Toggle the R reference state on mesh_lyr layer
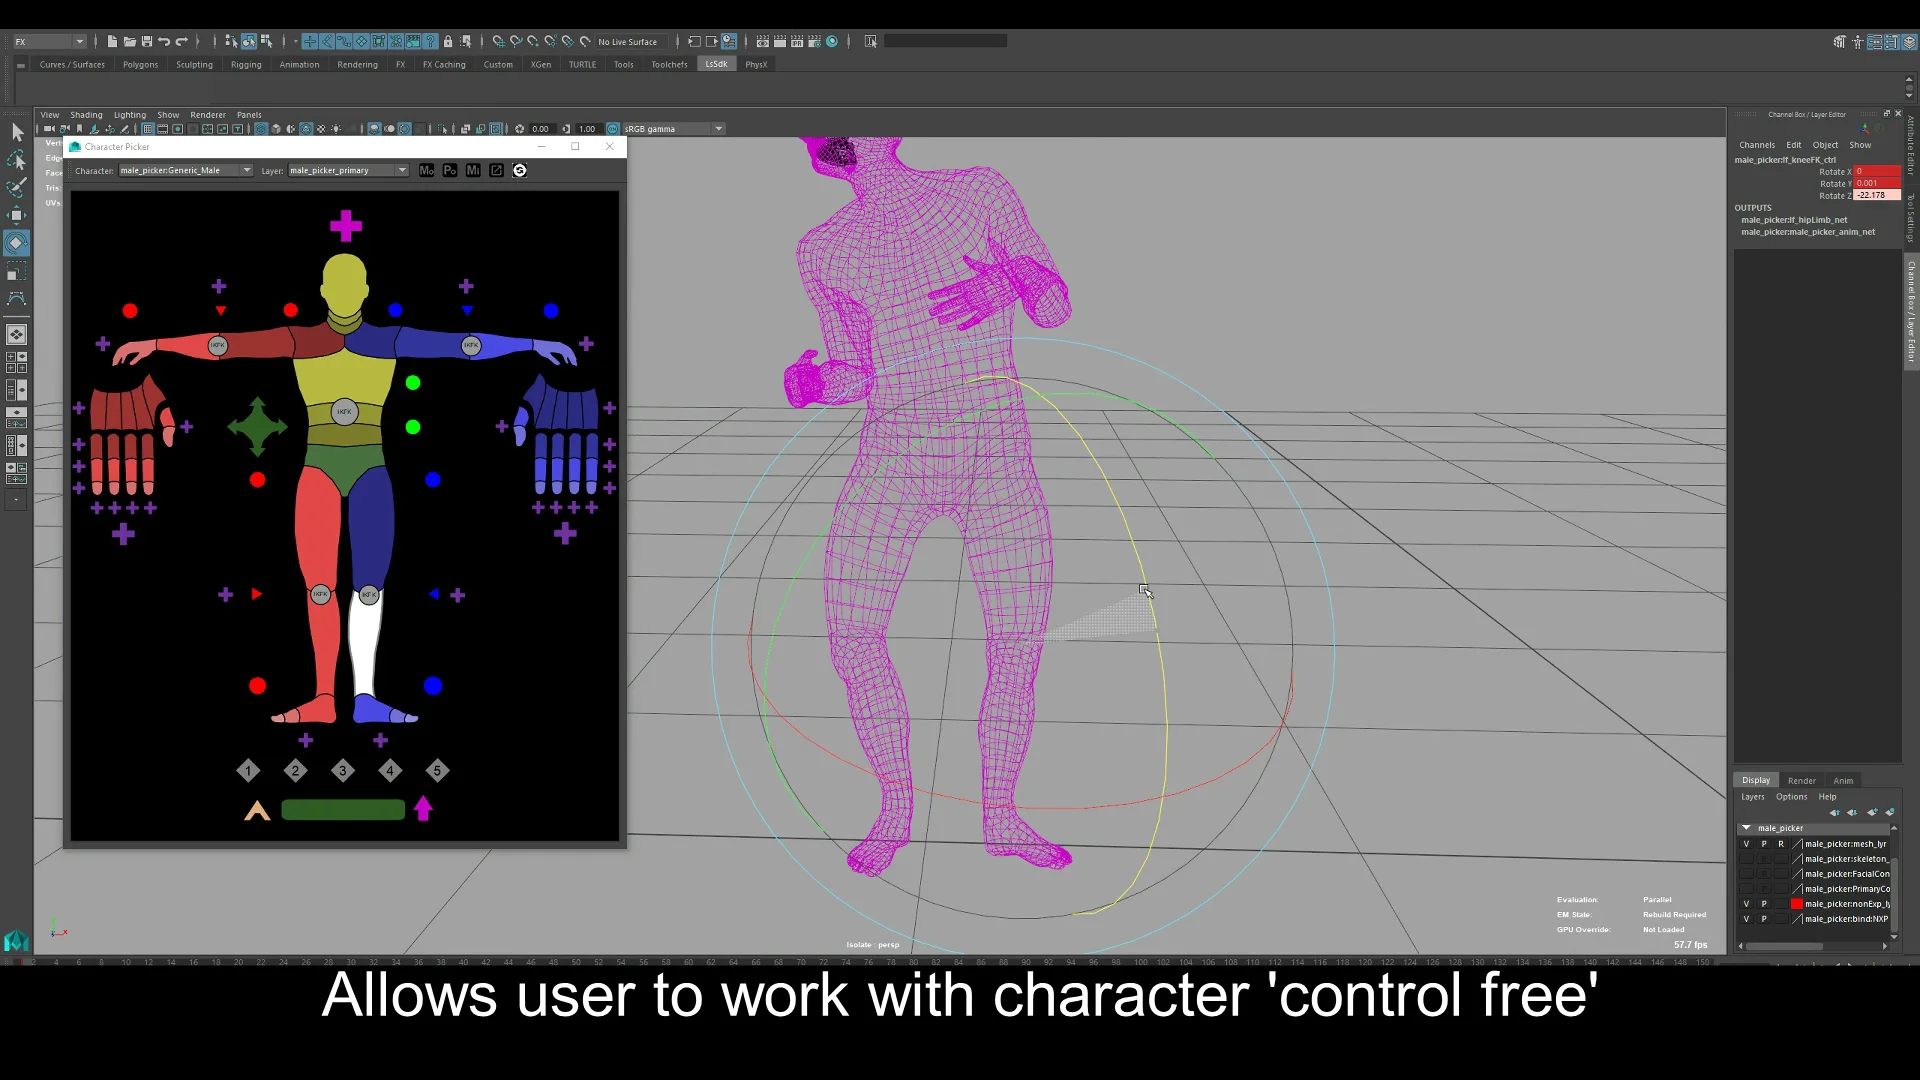The image size is (1920, 1080). 1781,844
